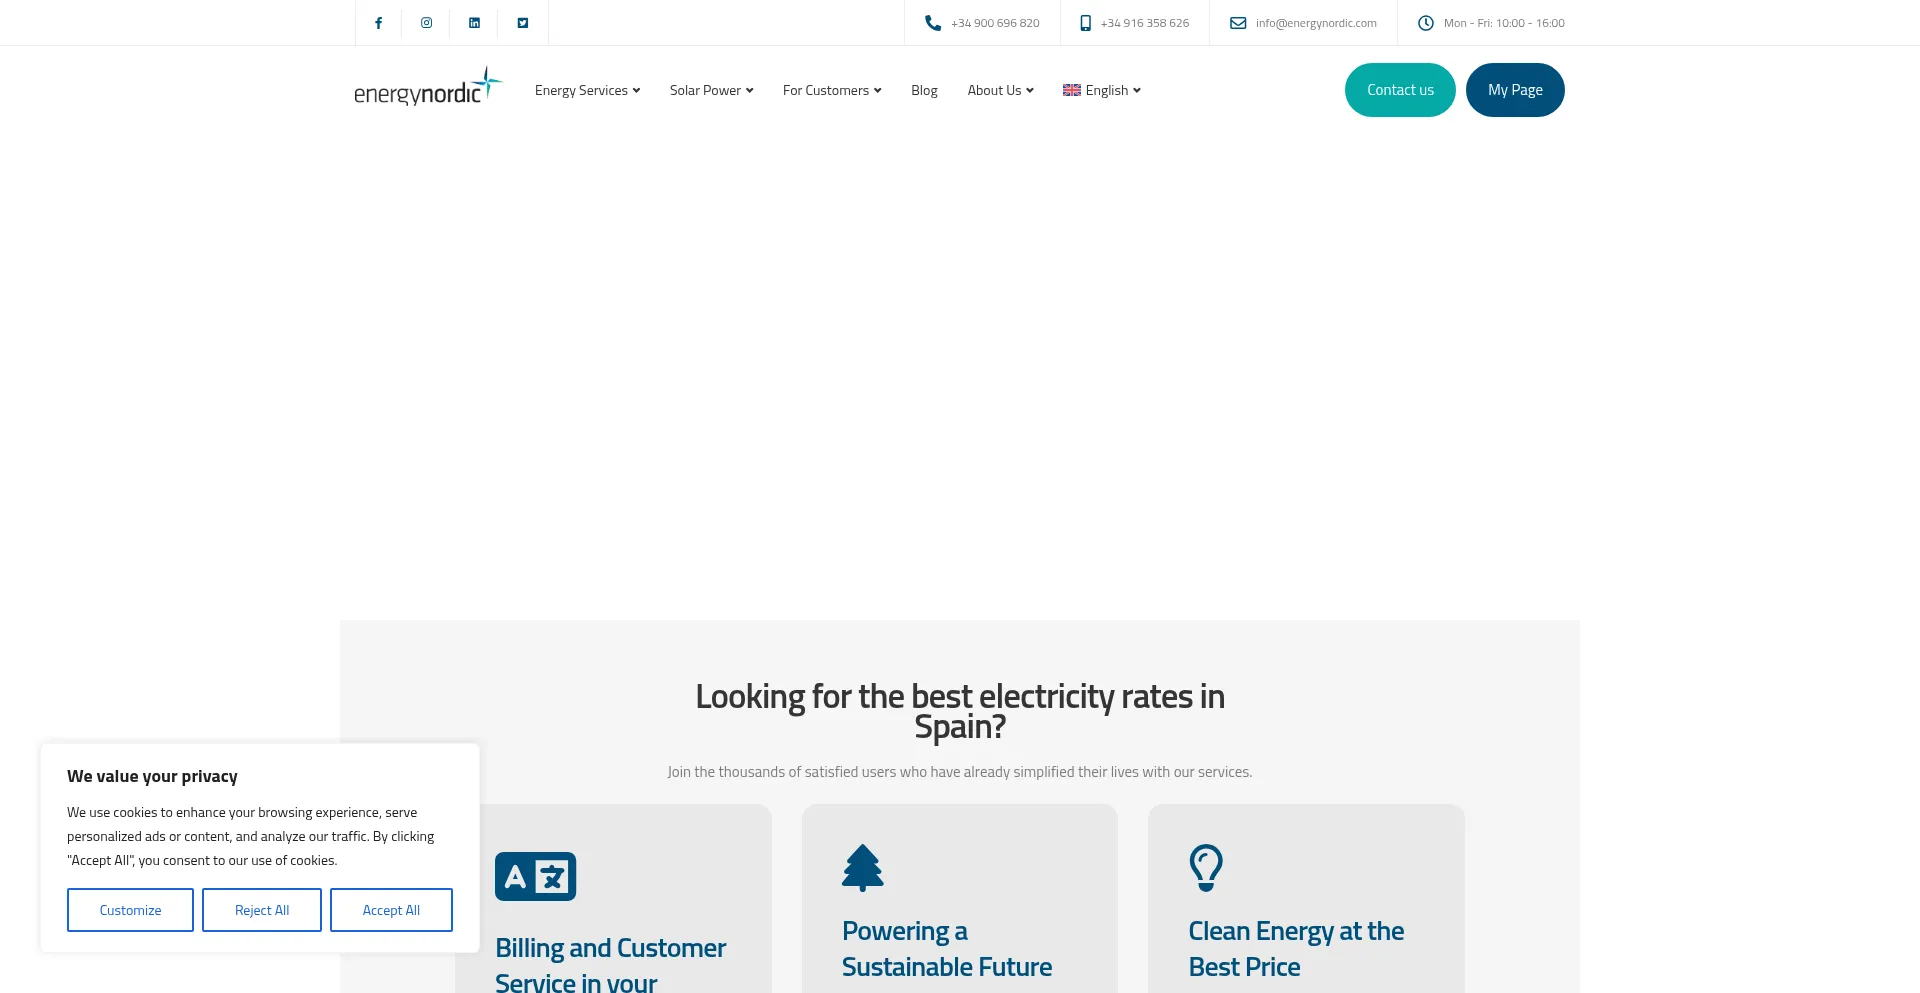Click the Twitter icon in top bar
This screenshot has height=993, width=1920.
point(522,23)
